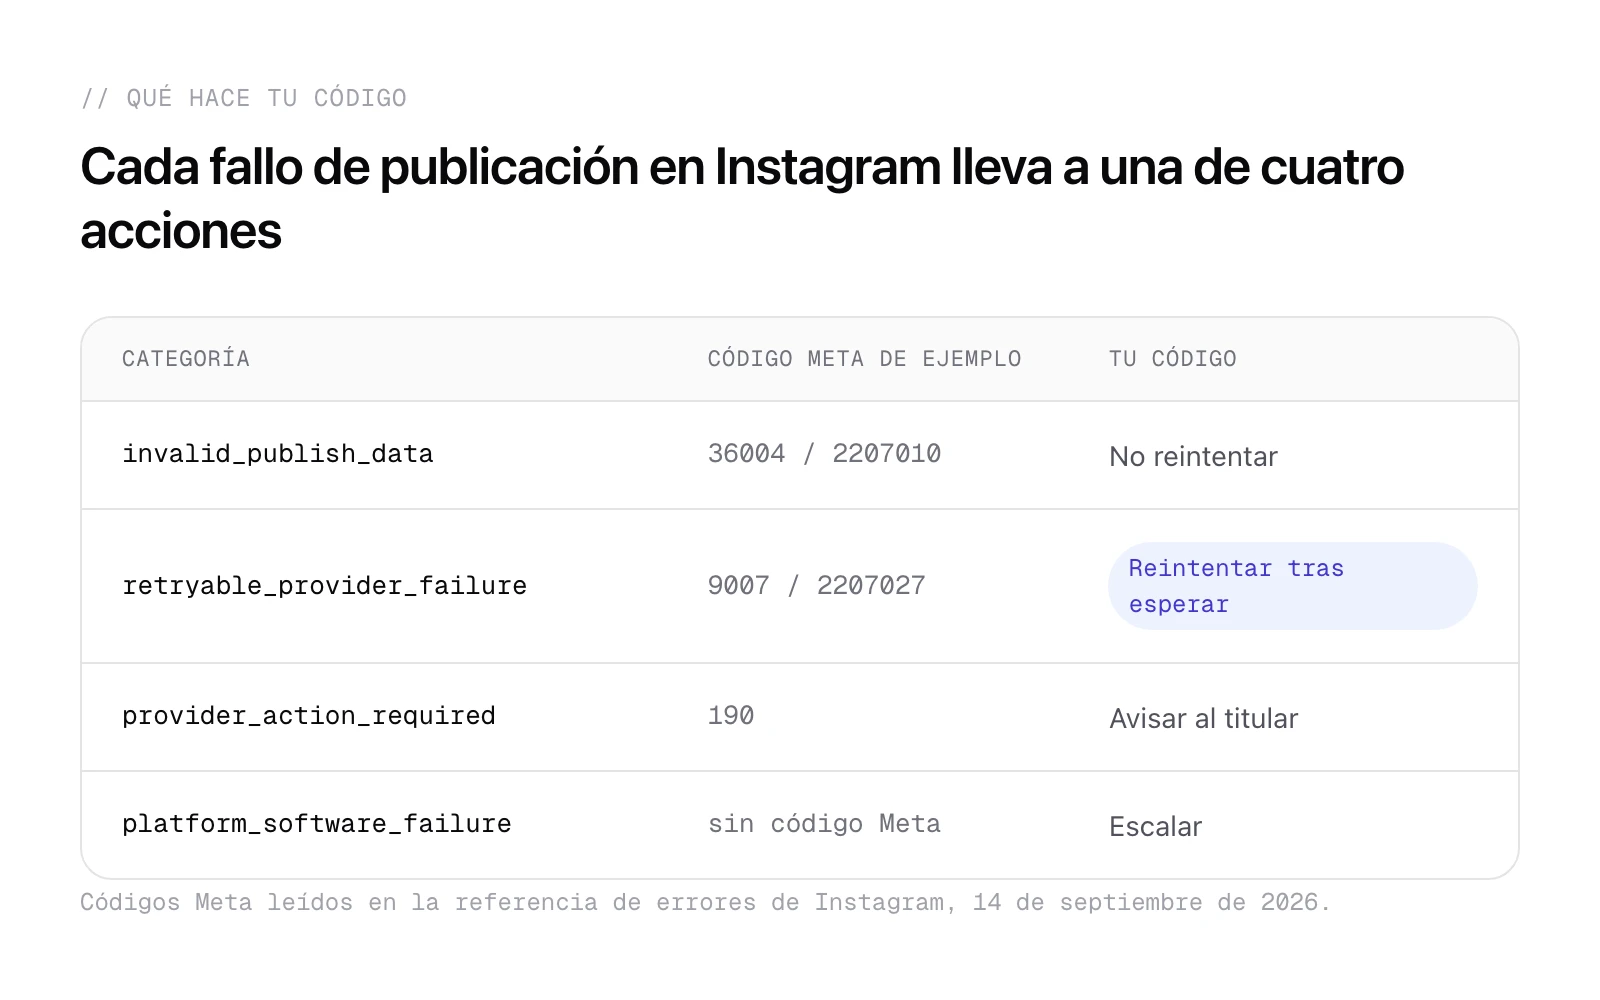
Task: Click the 'sin código Meta' cell
Action: click(x=824, y=824)
